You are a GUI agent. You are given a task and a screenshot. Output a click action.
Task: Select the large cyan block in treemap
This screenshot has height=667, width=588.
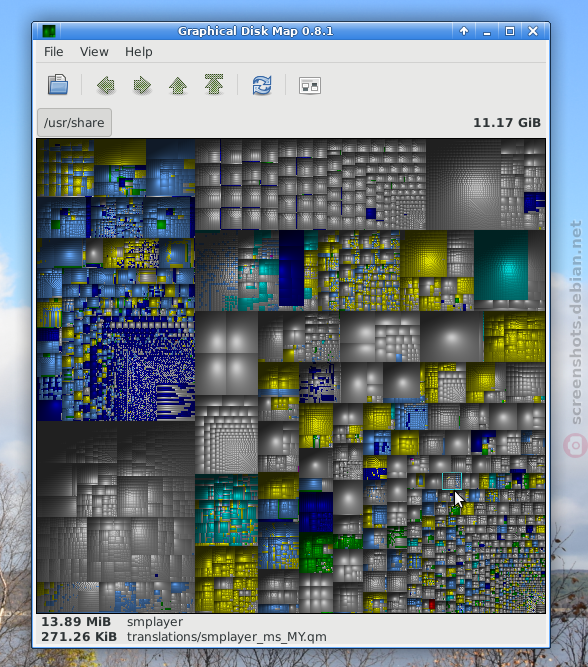tap(501, 265)
